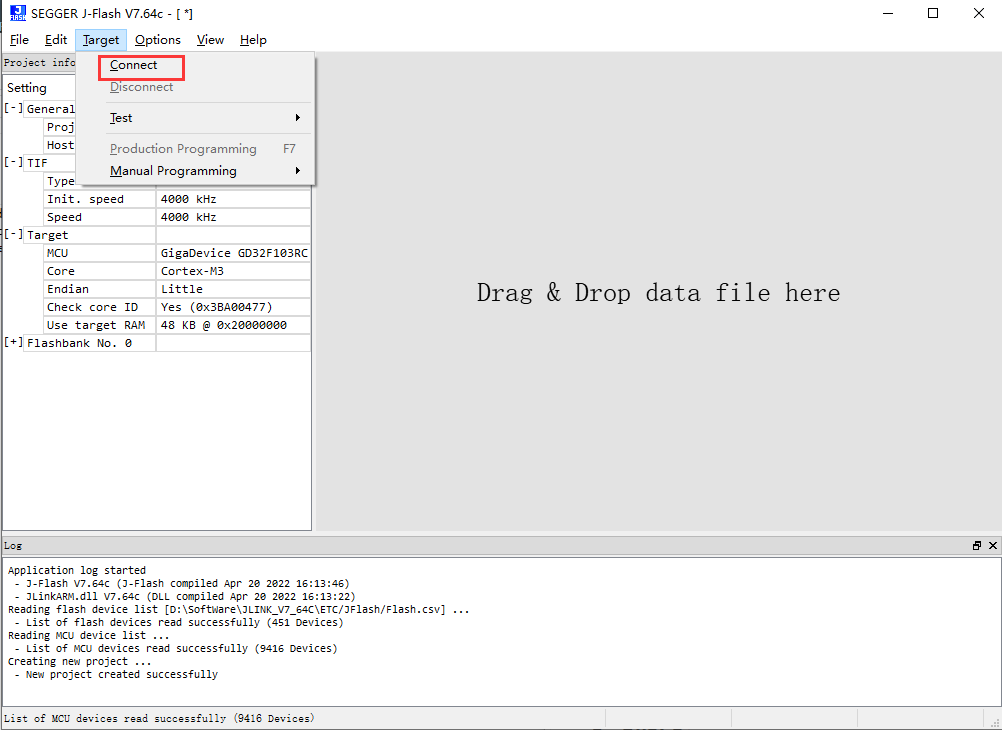Collapse the Target settings group
The image size is (1002, 730).
pyautogui.click(x=13, y=234)
